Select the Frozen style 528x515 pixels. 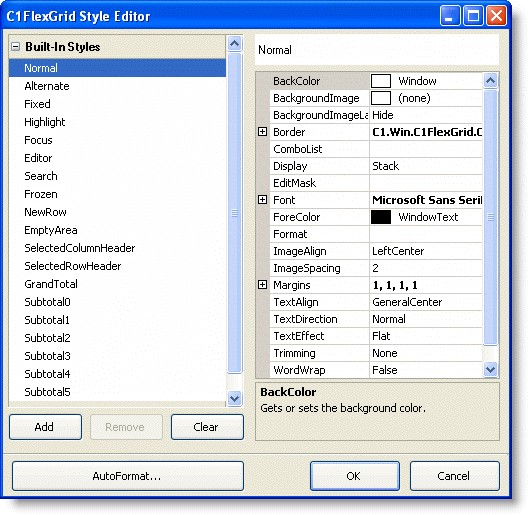coord(117,194)
